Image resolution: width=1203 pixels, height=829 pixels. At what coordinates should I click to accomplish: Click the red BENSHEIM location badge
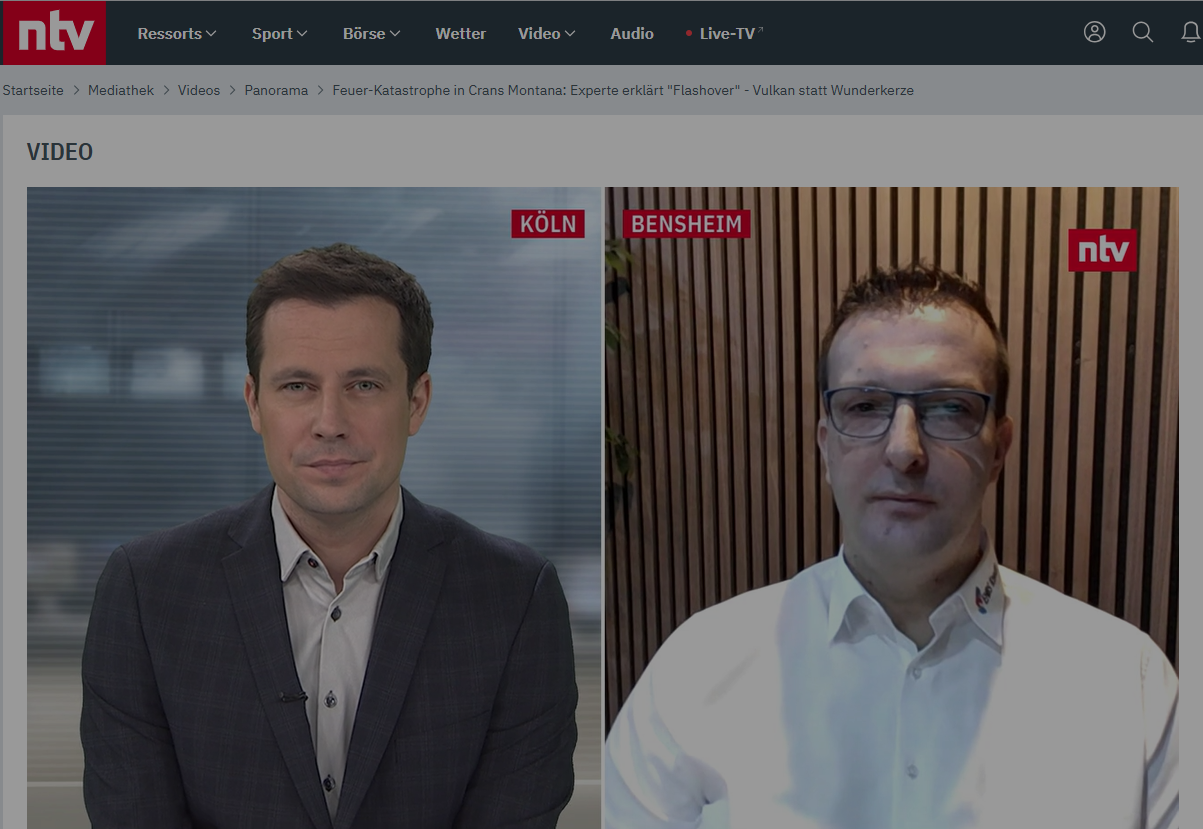coord(686,223)
